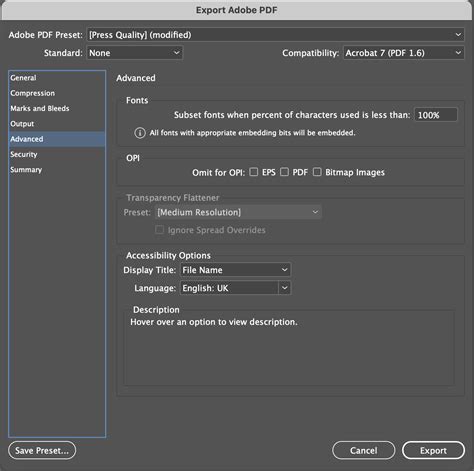Expand the Language combo box arrow
474x471 pixels.
click(285, 288)
